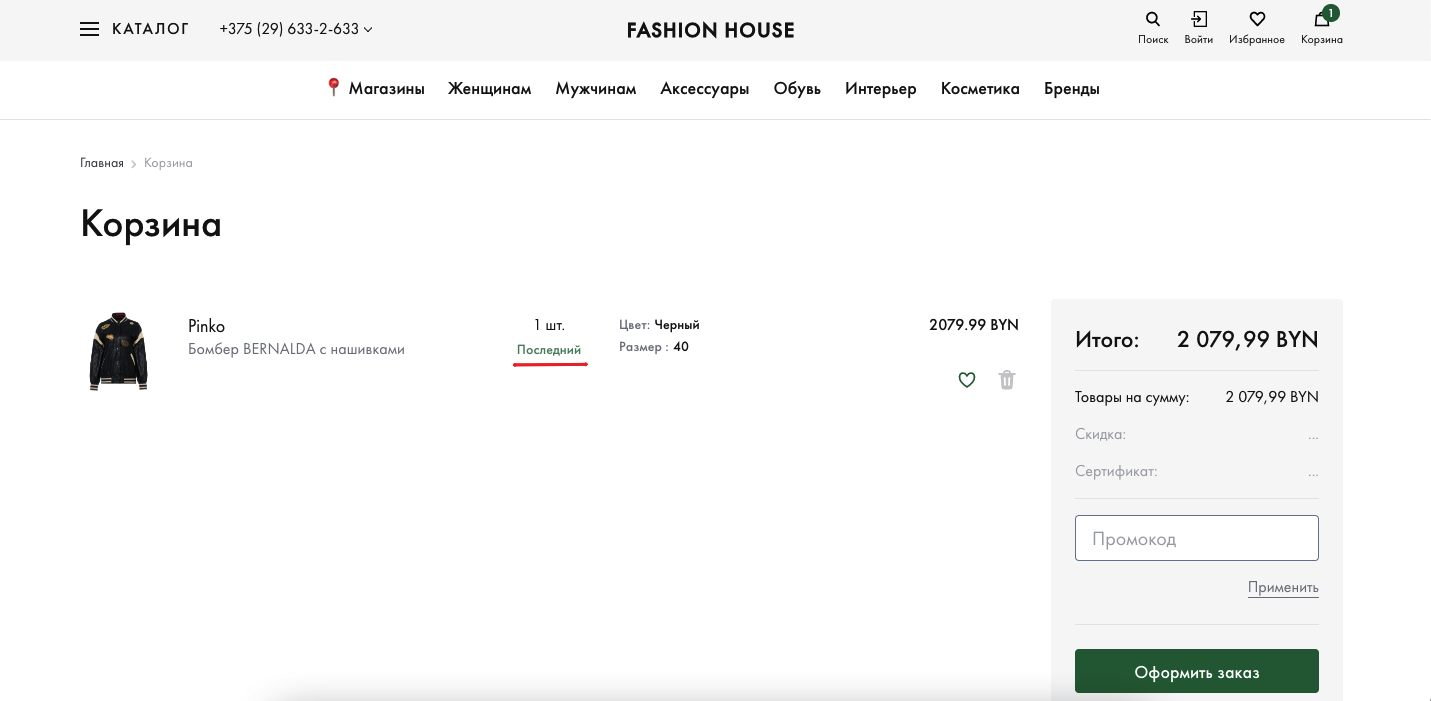Open the bomber jacket product thumbnail
Image resolution: width=1431 pixels, height=701 pixels.
[x=118, y=350]
